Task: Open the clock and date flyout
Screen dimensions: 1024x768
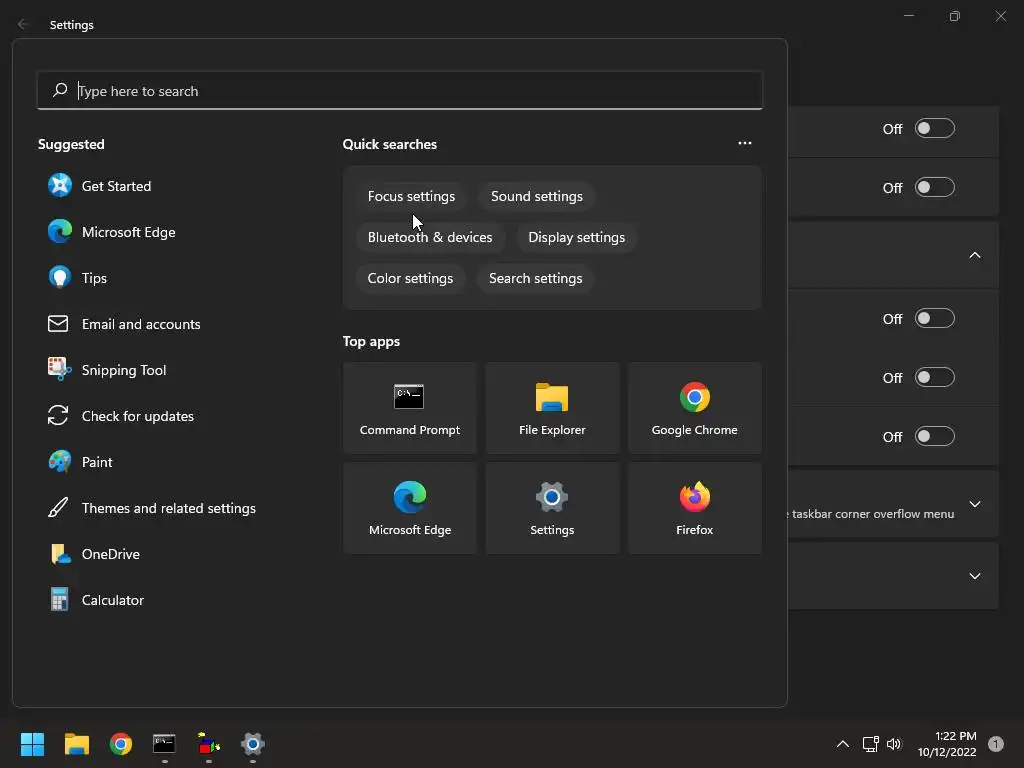Action: [947, 744]
